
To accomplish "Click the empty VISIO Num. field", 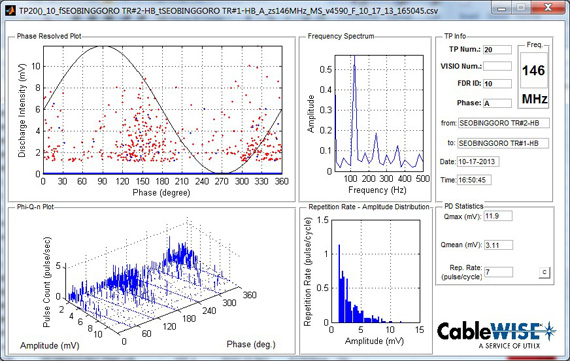I will coord(497,66).
